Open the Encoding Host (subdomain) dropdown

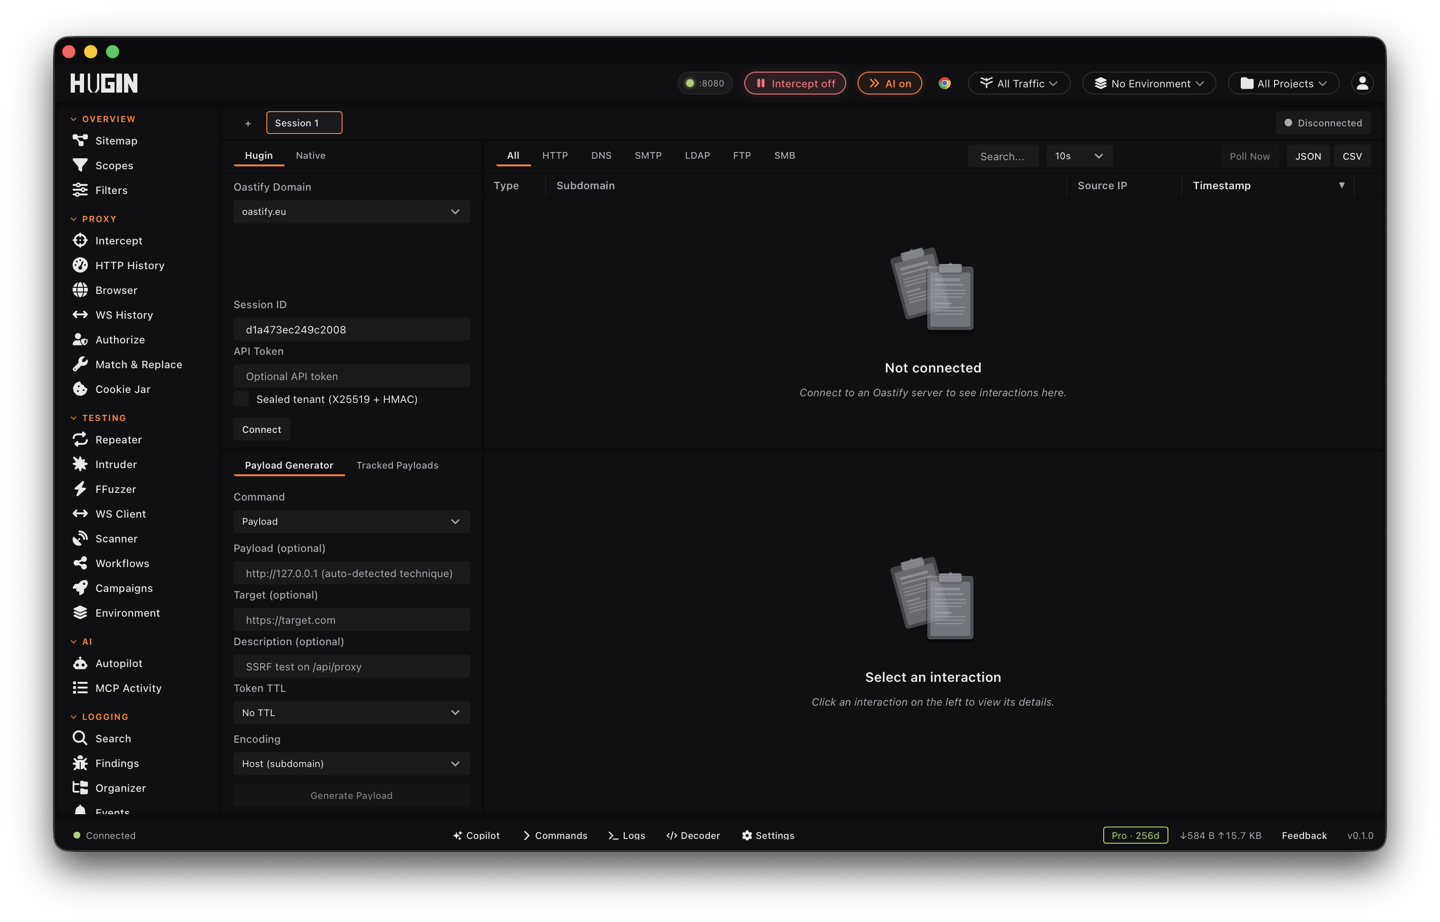pyautogui.click(x=351, y=764)
